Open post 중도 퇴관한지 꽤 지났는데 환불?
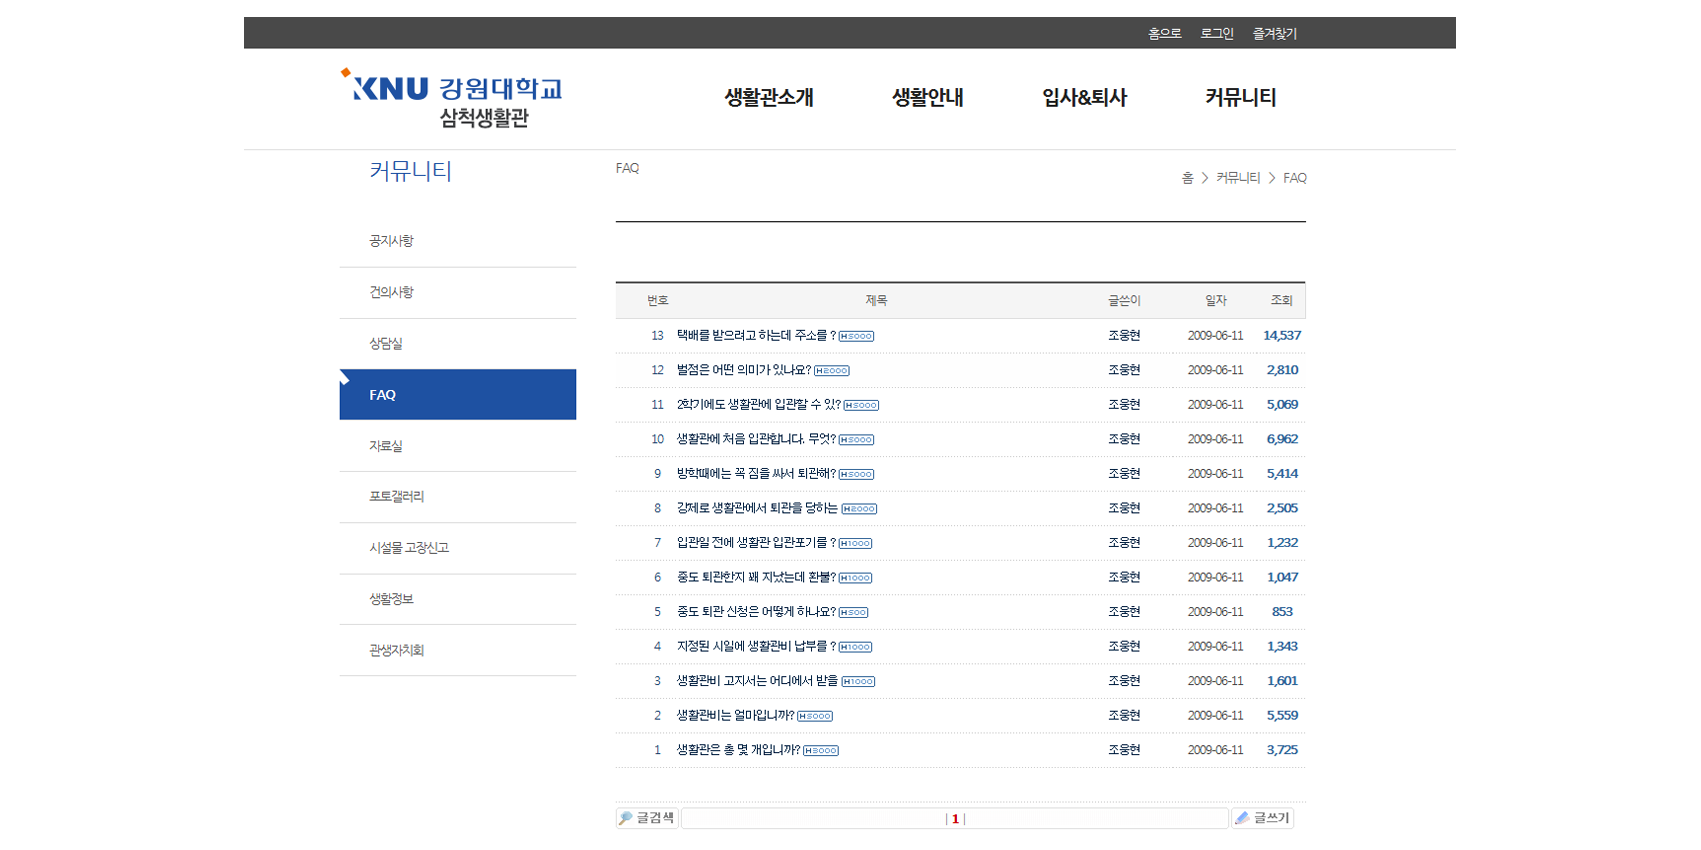This screenshot has width=1701, height=850. click(x=756, y=577)
